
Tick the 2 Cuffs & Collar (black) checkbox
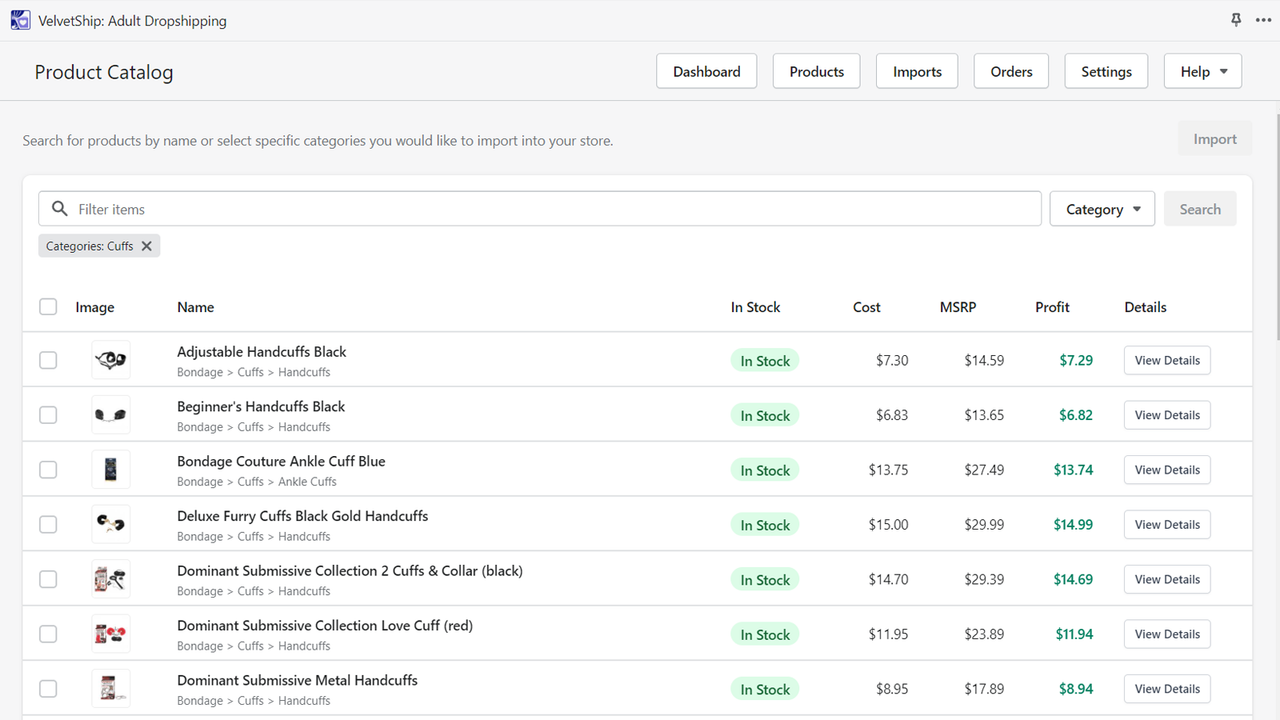pyautogui.click(x=48, y=579)
